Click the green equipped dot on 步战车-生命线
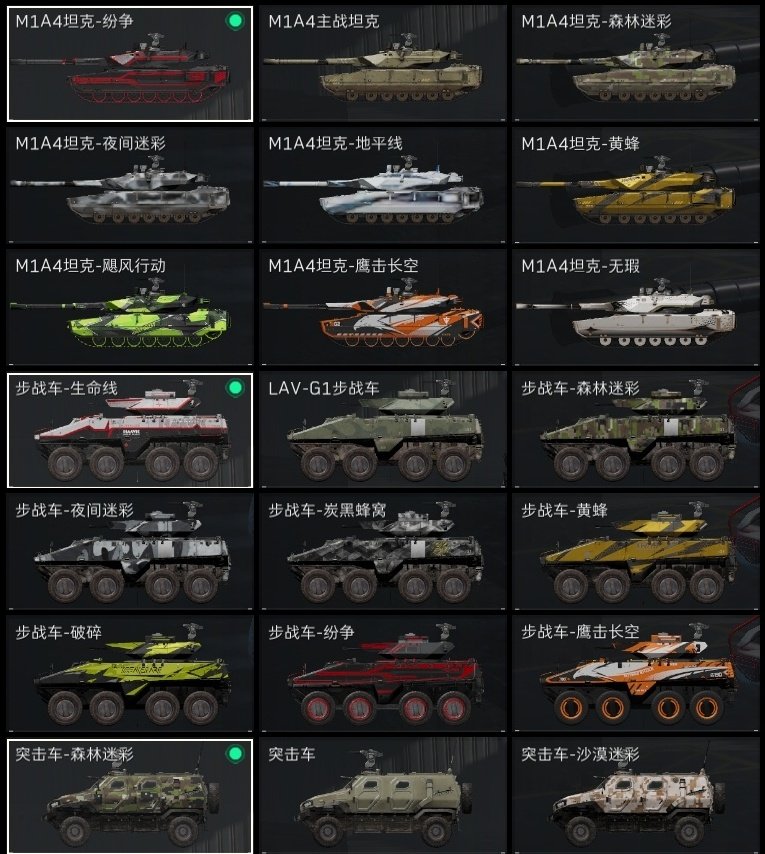 point(235,388)
